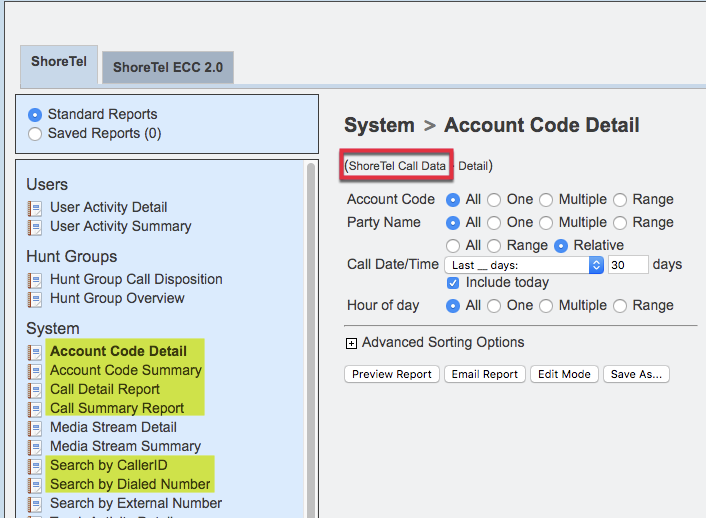Uncheck the Include today checkbox

453,283
